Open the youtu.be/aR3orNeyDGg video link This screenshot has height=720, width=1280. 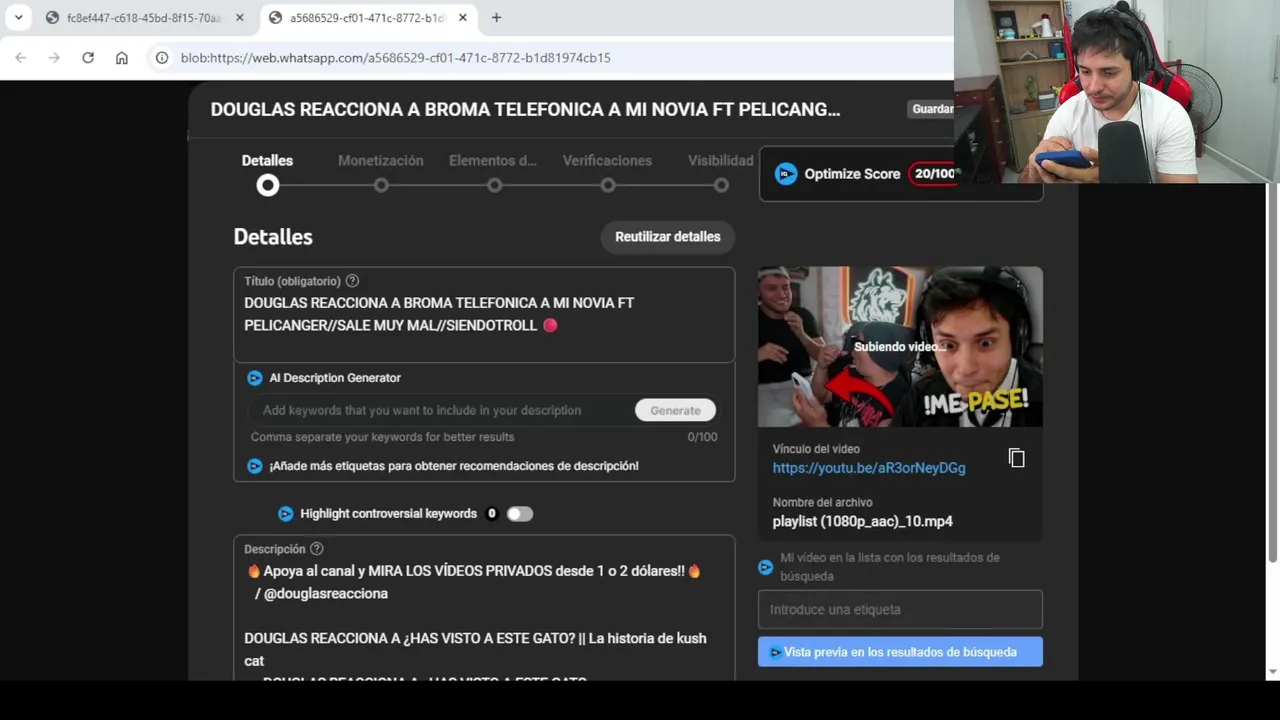pos(869,468)
